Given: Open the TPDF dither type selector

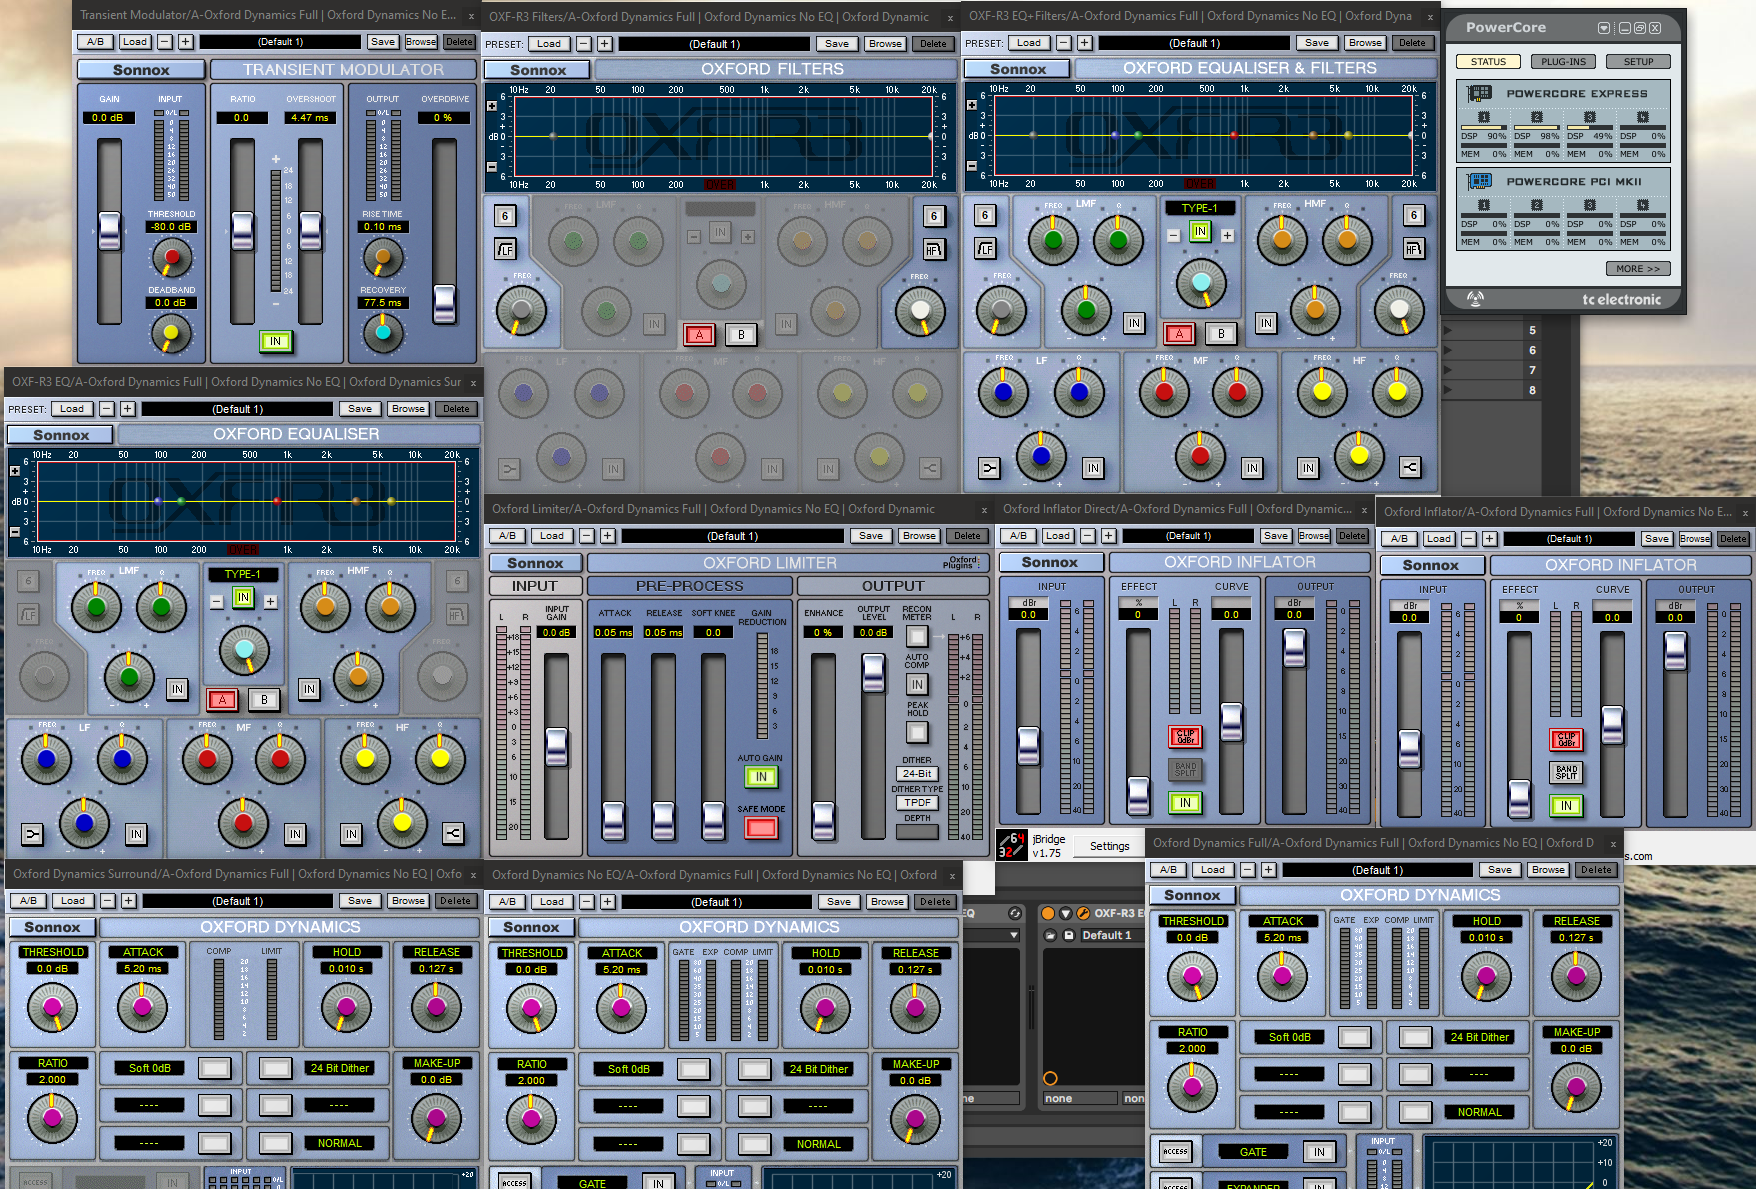Looking at the screenshot, I should click(x=917, y=803).
